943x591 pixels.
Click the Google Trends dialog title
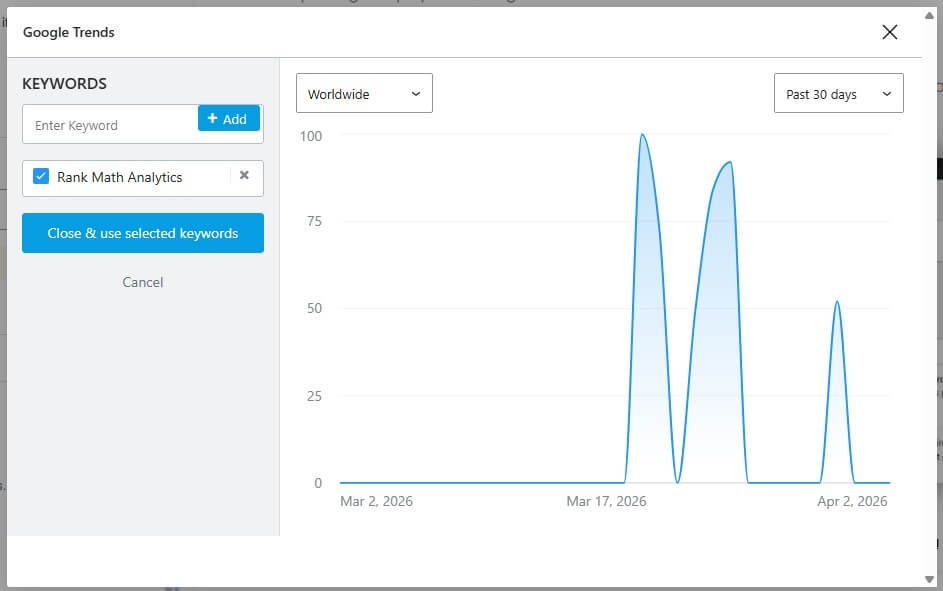click(x=69, y=32)
